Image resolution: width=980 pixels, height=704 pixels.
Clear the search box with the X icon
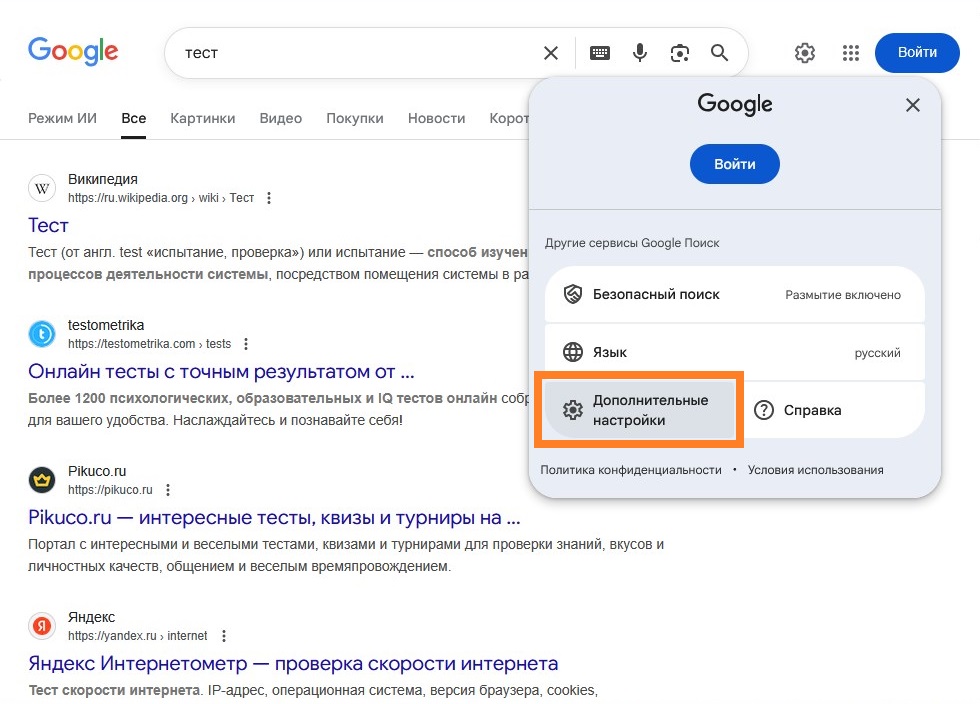click(x=551, y=53)
